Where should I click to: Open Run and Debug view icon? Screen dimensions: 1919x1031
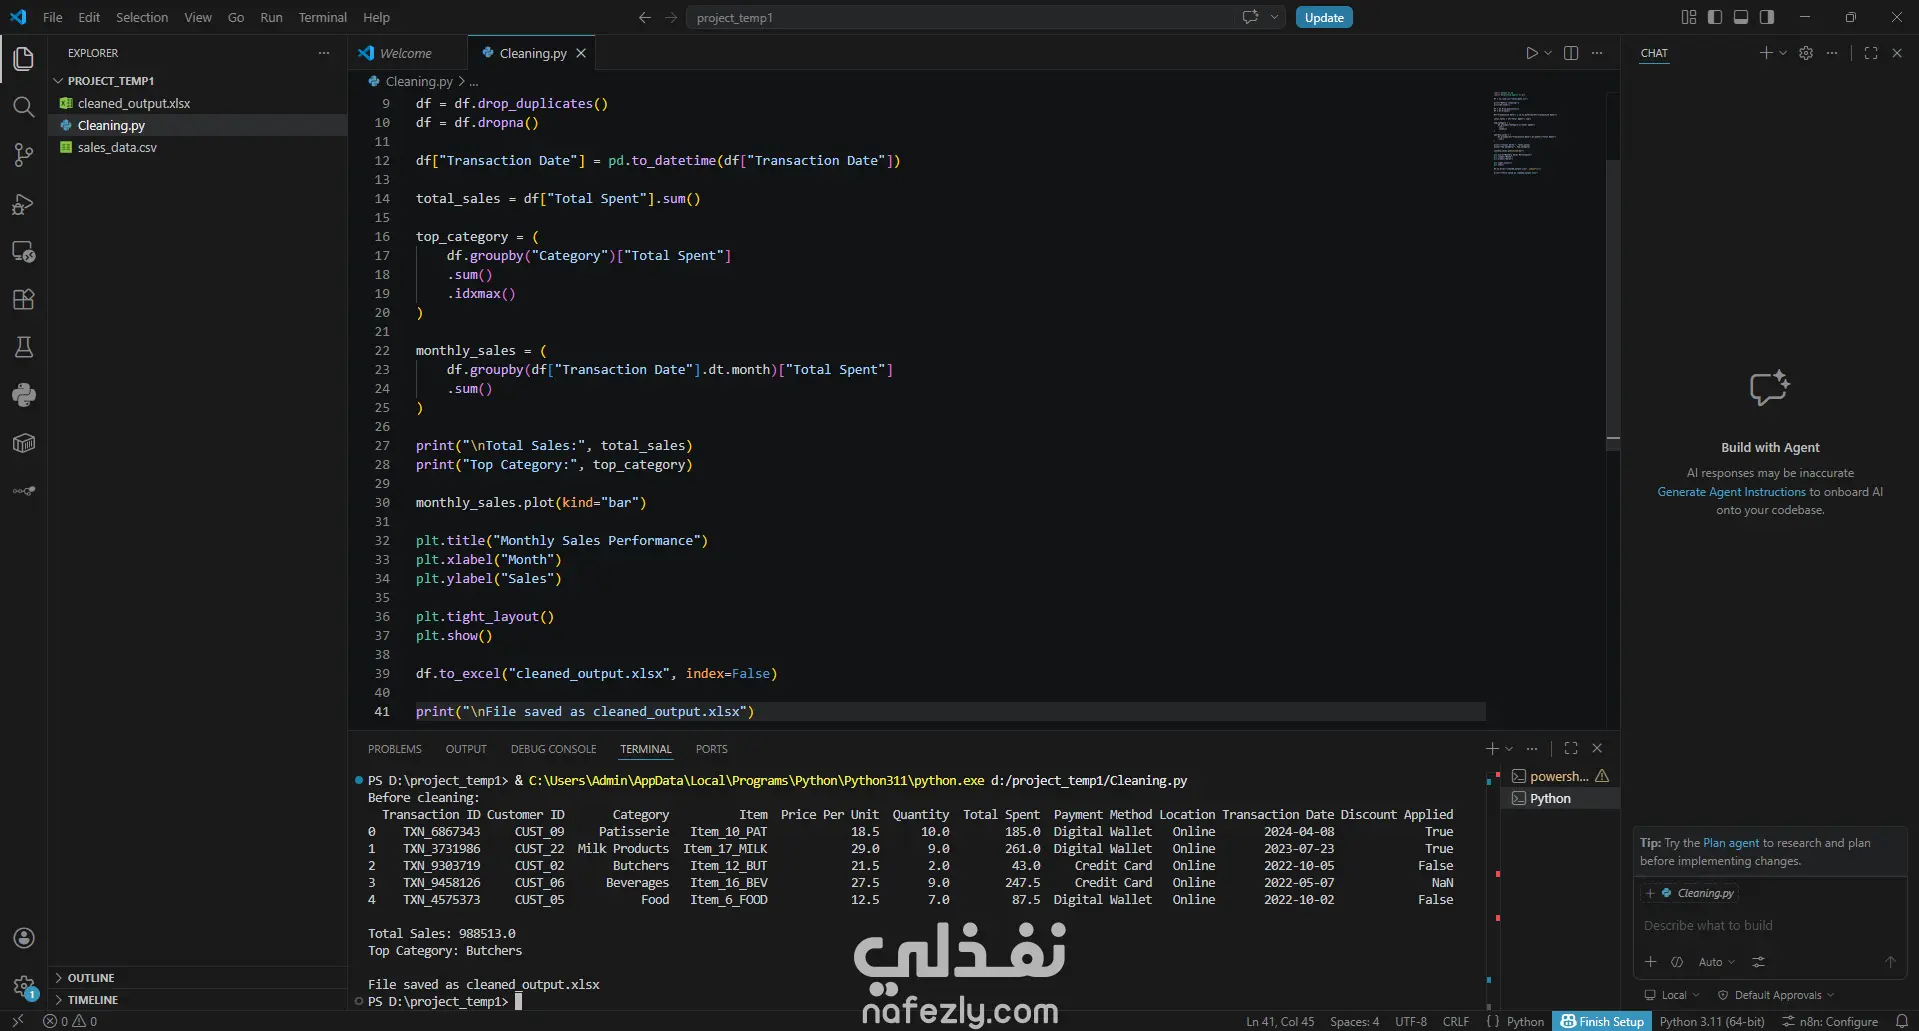(x=24, y=204)
